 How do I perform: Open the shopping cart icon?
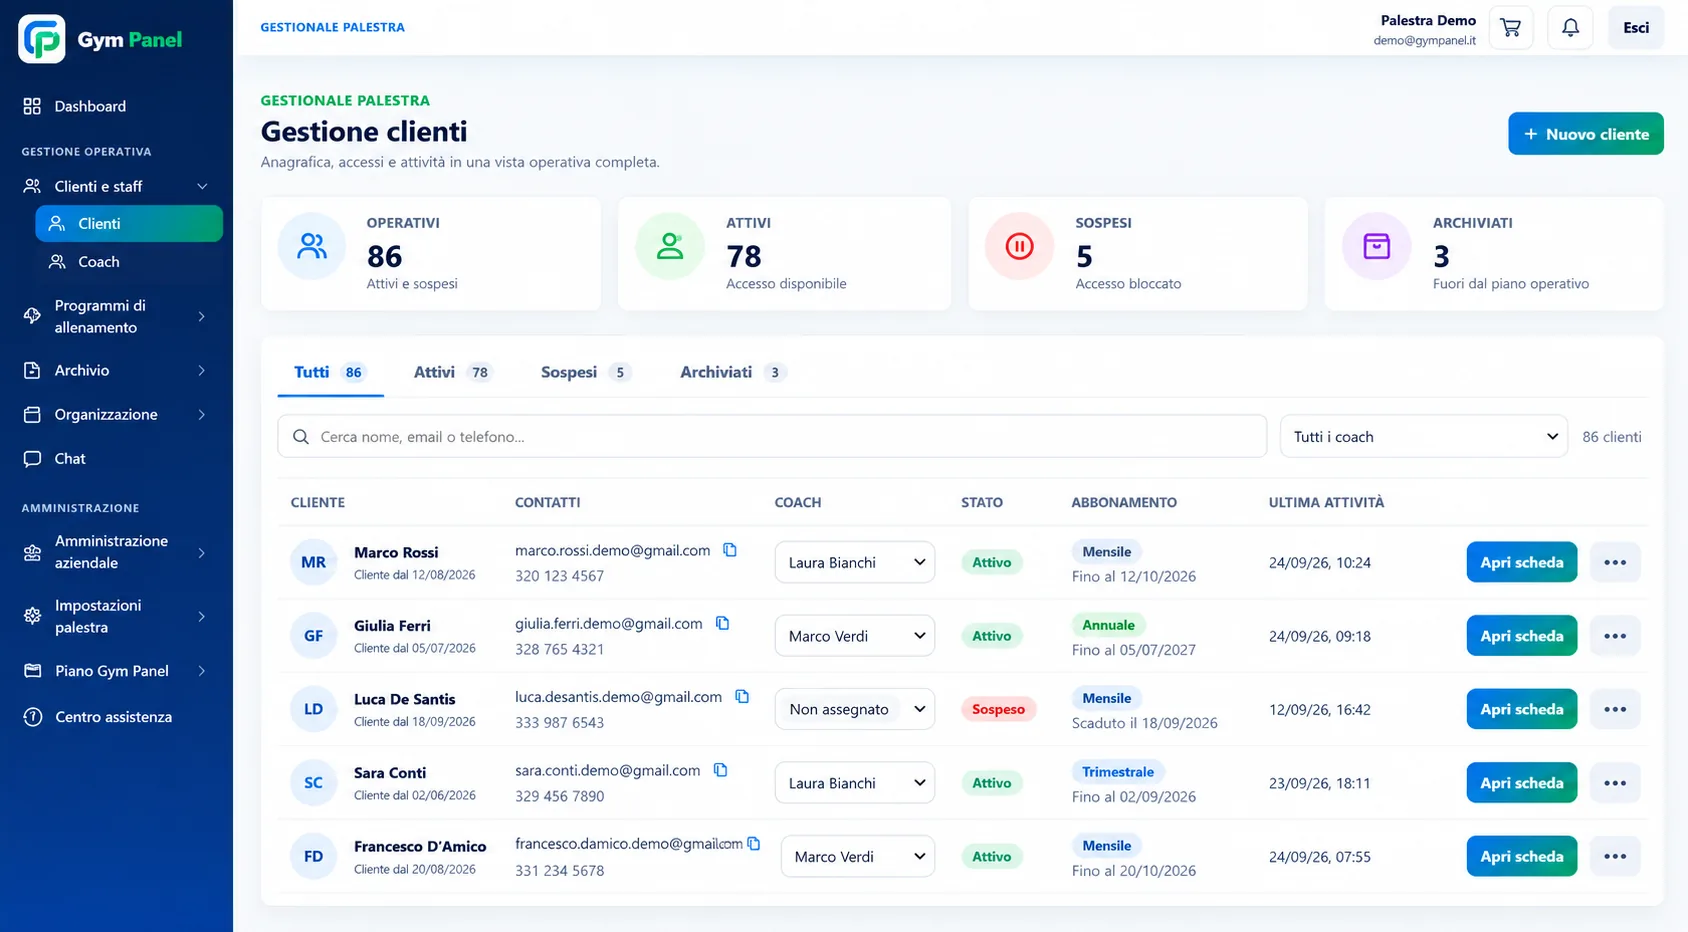click(x=1510, y=28)
